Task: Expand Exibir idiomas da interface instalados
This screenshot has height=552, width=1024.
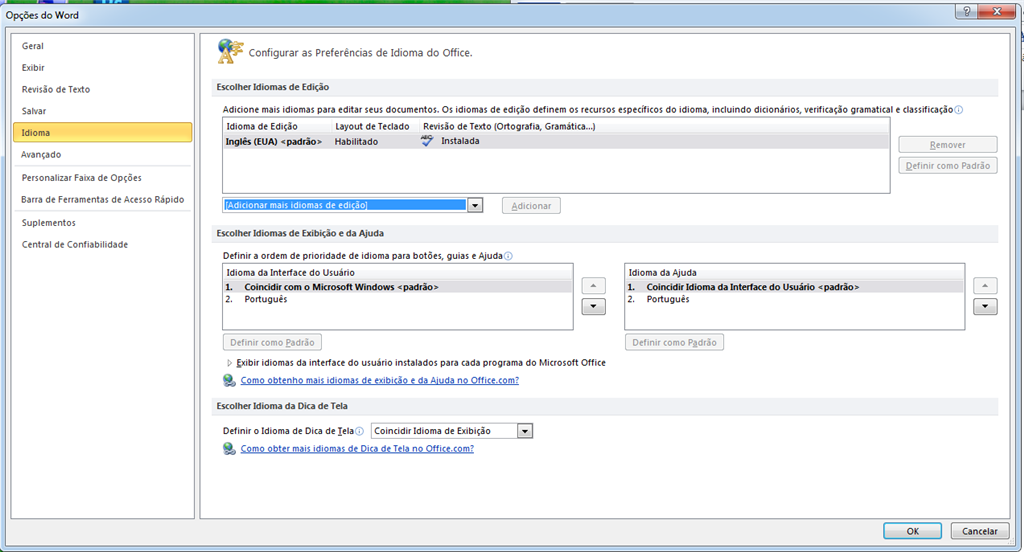Action: [229, 363]
